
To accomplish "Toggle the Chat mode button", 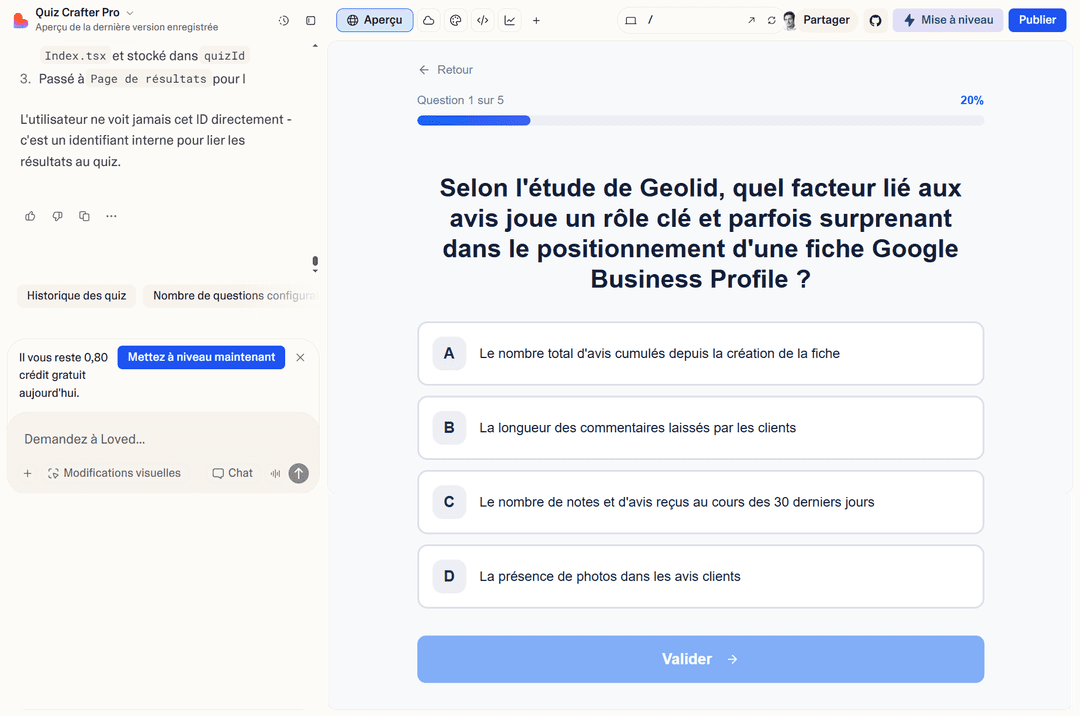I will click(x=232, y=473).
